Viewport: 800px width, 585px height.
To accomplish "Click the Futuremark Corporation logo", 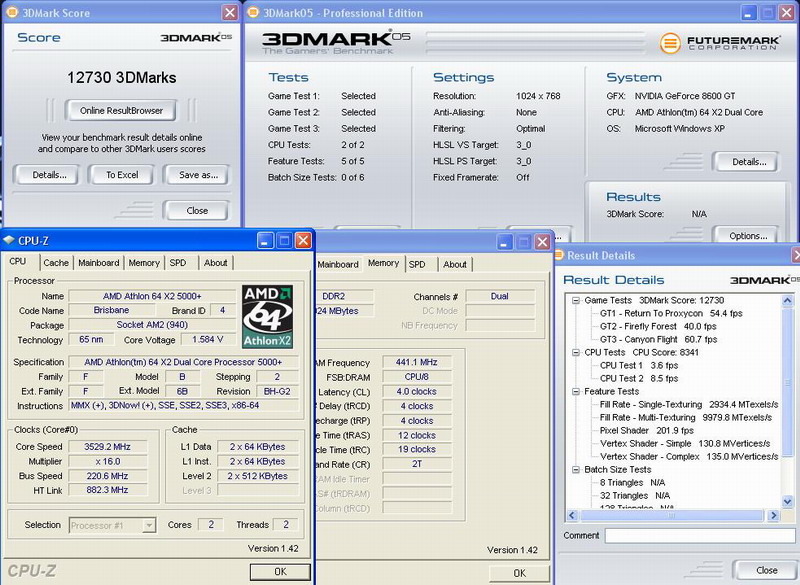I will 719,43.
